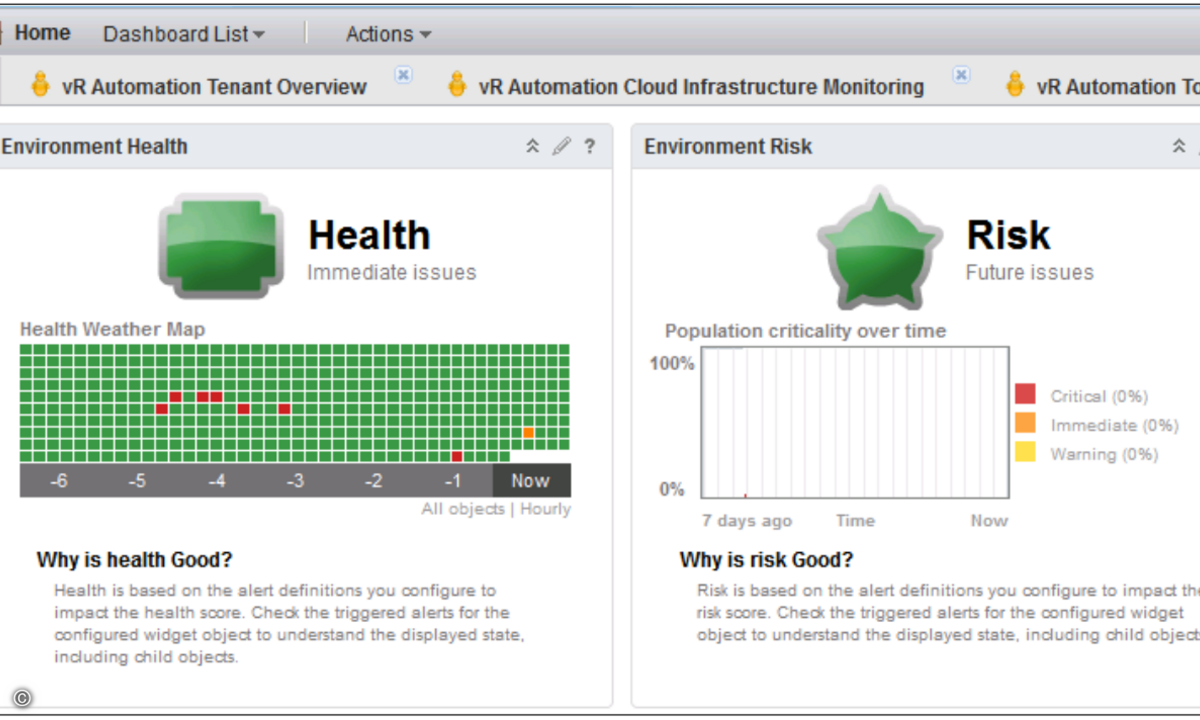Click the Immediate issues subtitle
Screen dimensions: 1200x720
pyautogui.click(x=392, y=272)
